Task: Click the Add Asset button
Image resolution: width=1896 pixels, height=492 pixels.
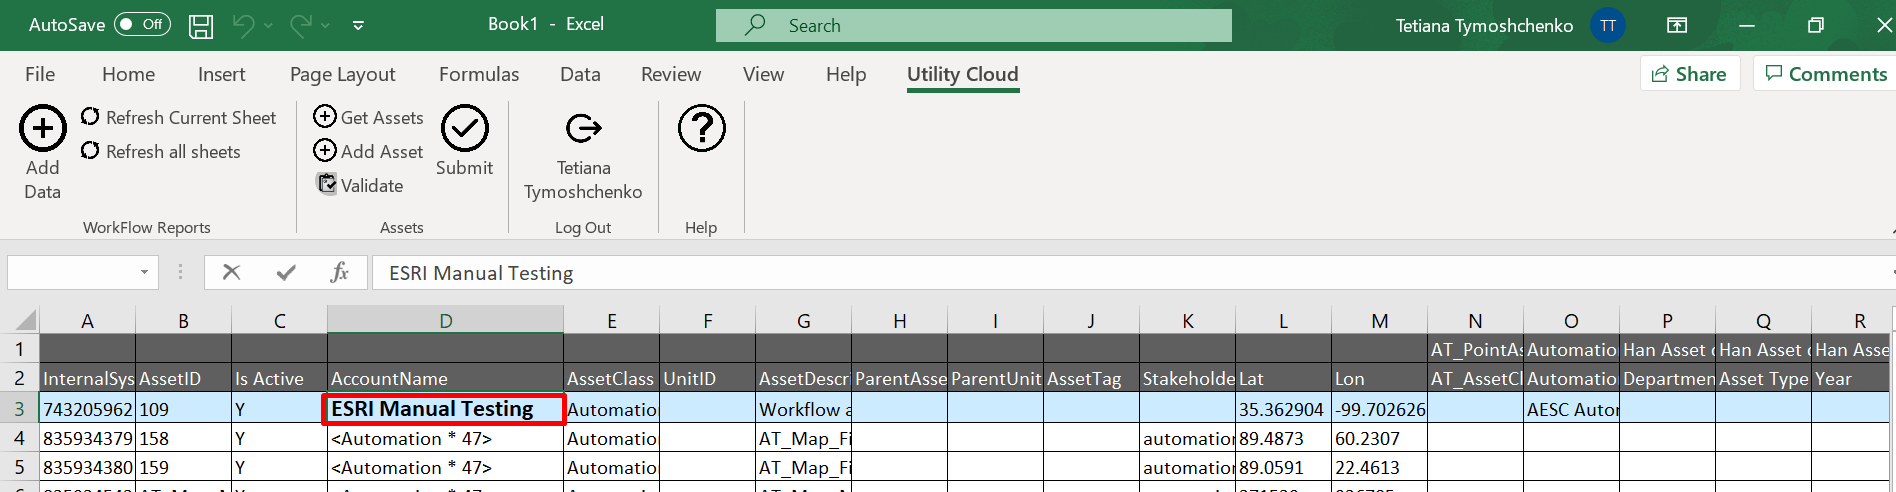Action: pyautogui.click(x=368, y=152)
